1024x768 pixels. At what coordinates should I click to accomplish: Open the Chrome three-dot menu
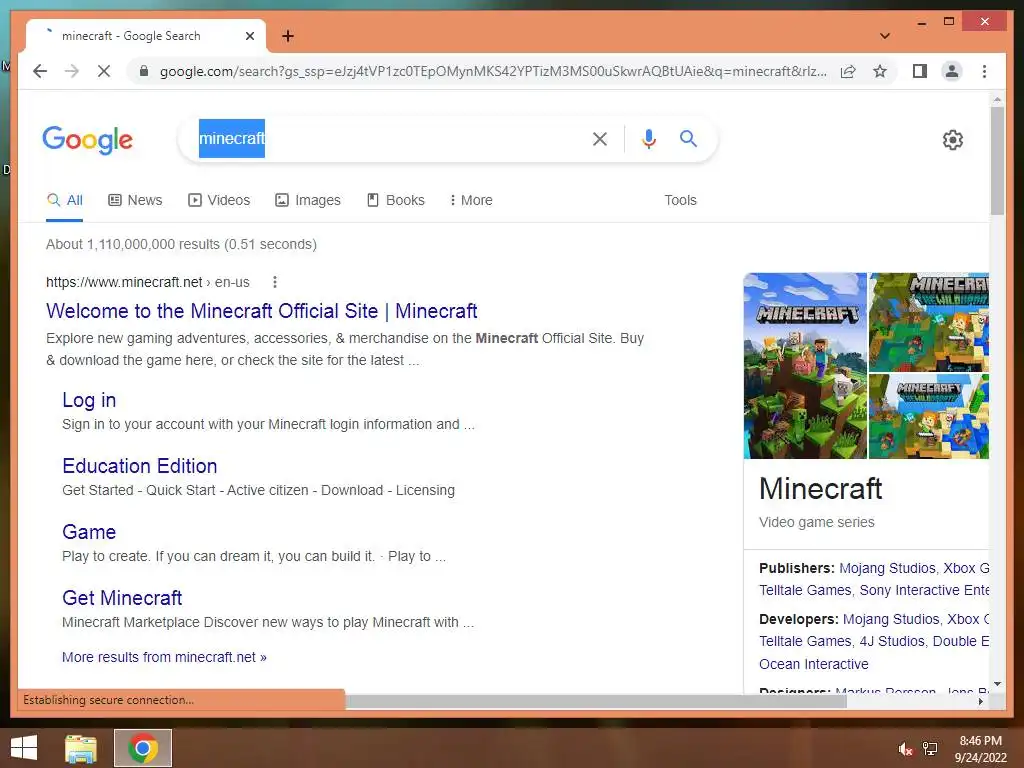point(984,71)
